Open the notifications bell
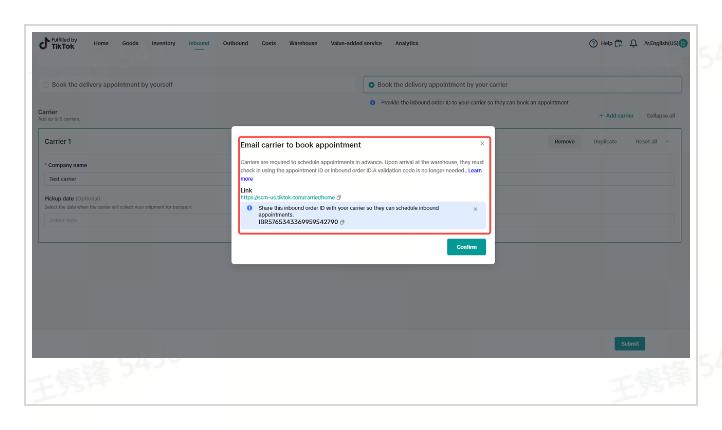The width and height of the screenshot is (722, 430). point(633,43)
